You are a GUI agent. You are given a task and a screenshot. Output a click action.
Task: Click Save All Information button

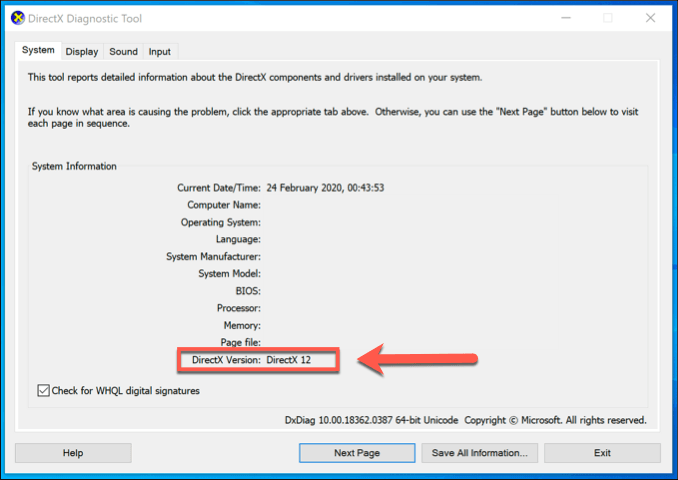pos(480,453)
